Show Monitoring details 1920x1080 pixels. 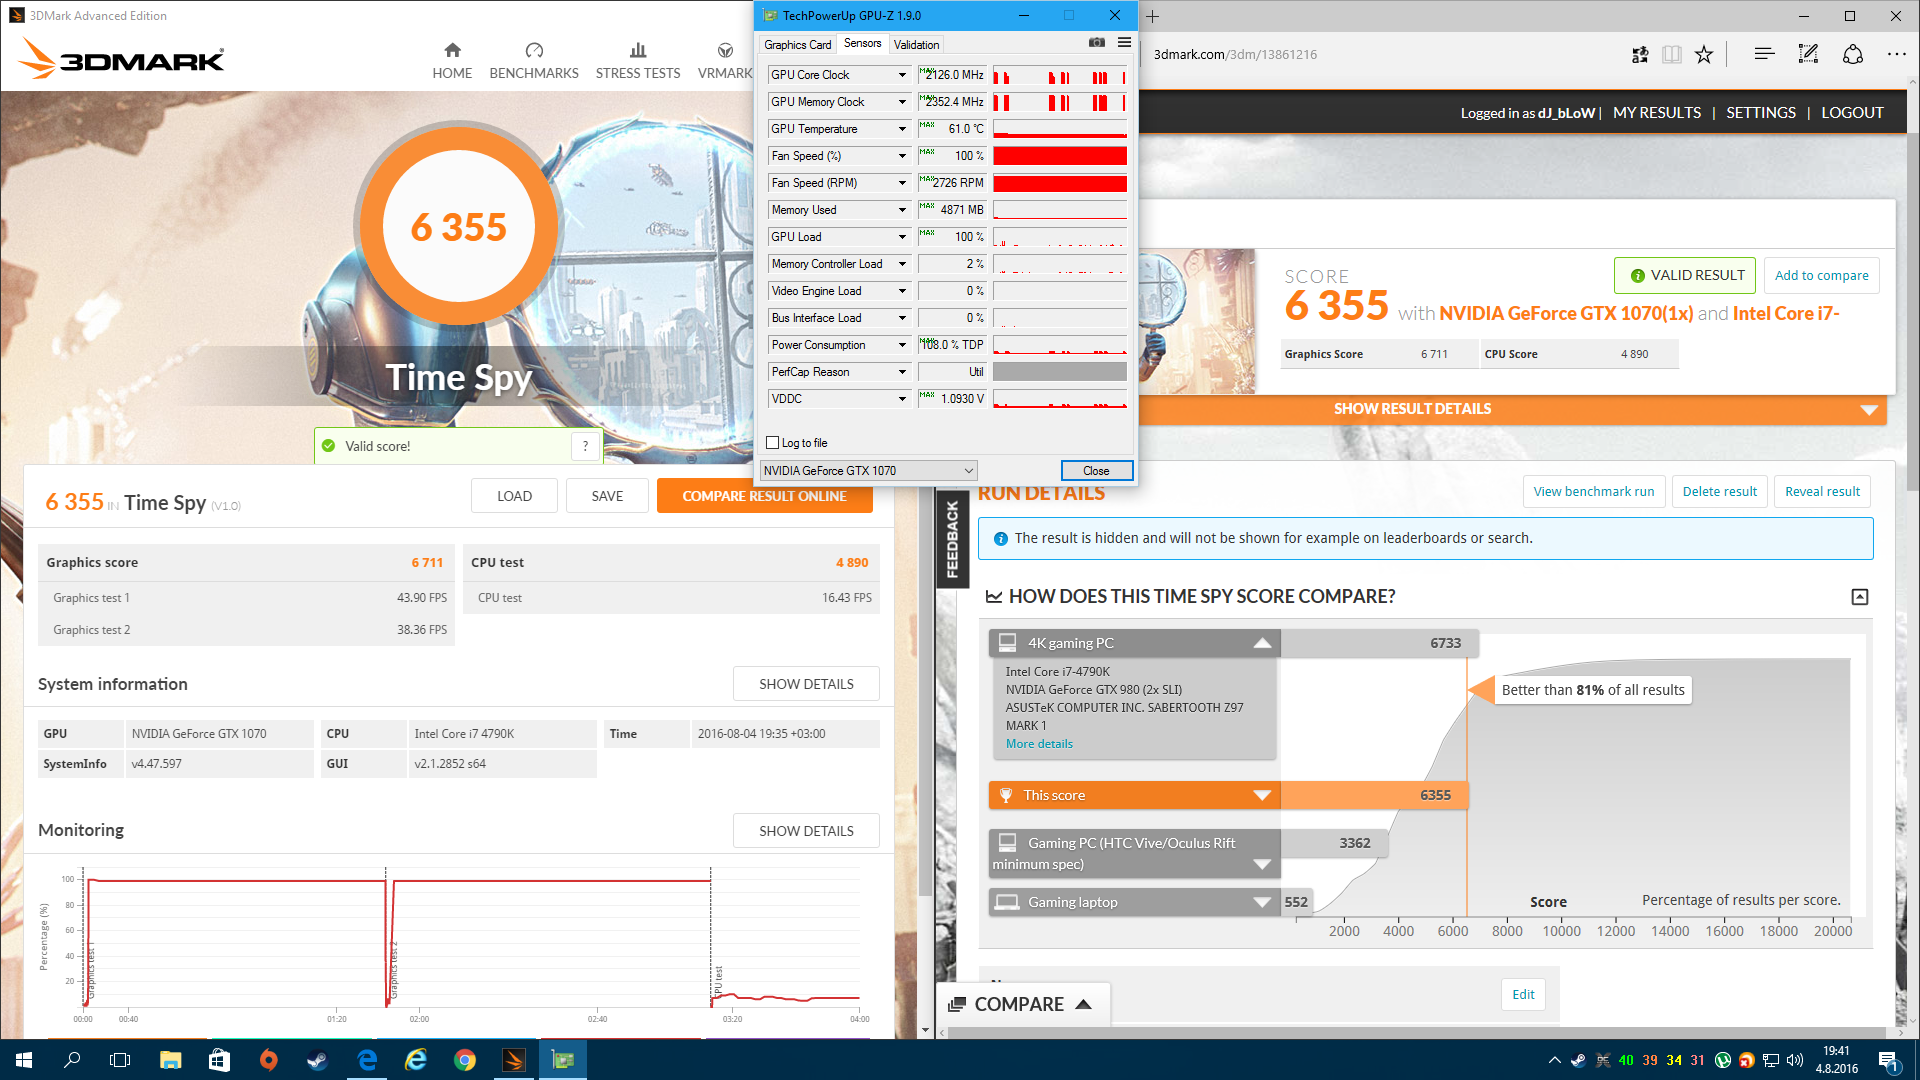pyautogui.click(x=806, y=831)
